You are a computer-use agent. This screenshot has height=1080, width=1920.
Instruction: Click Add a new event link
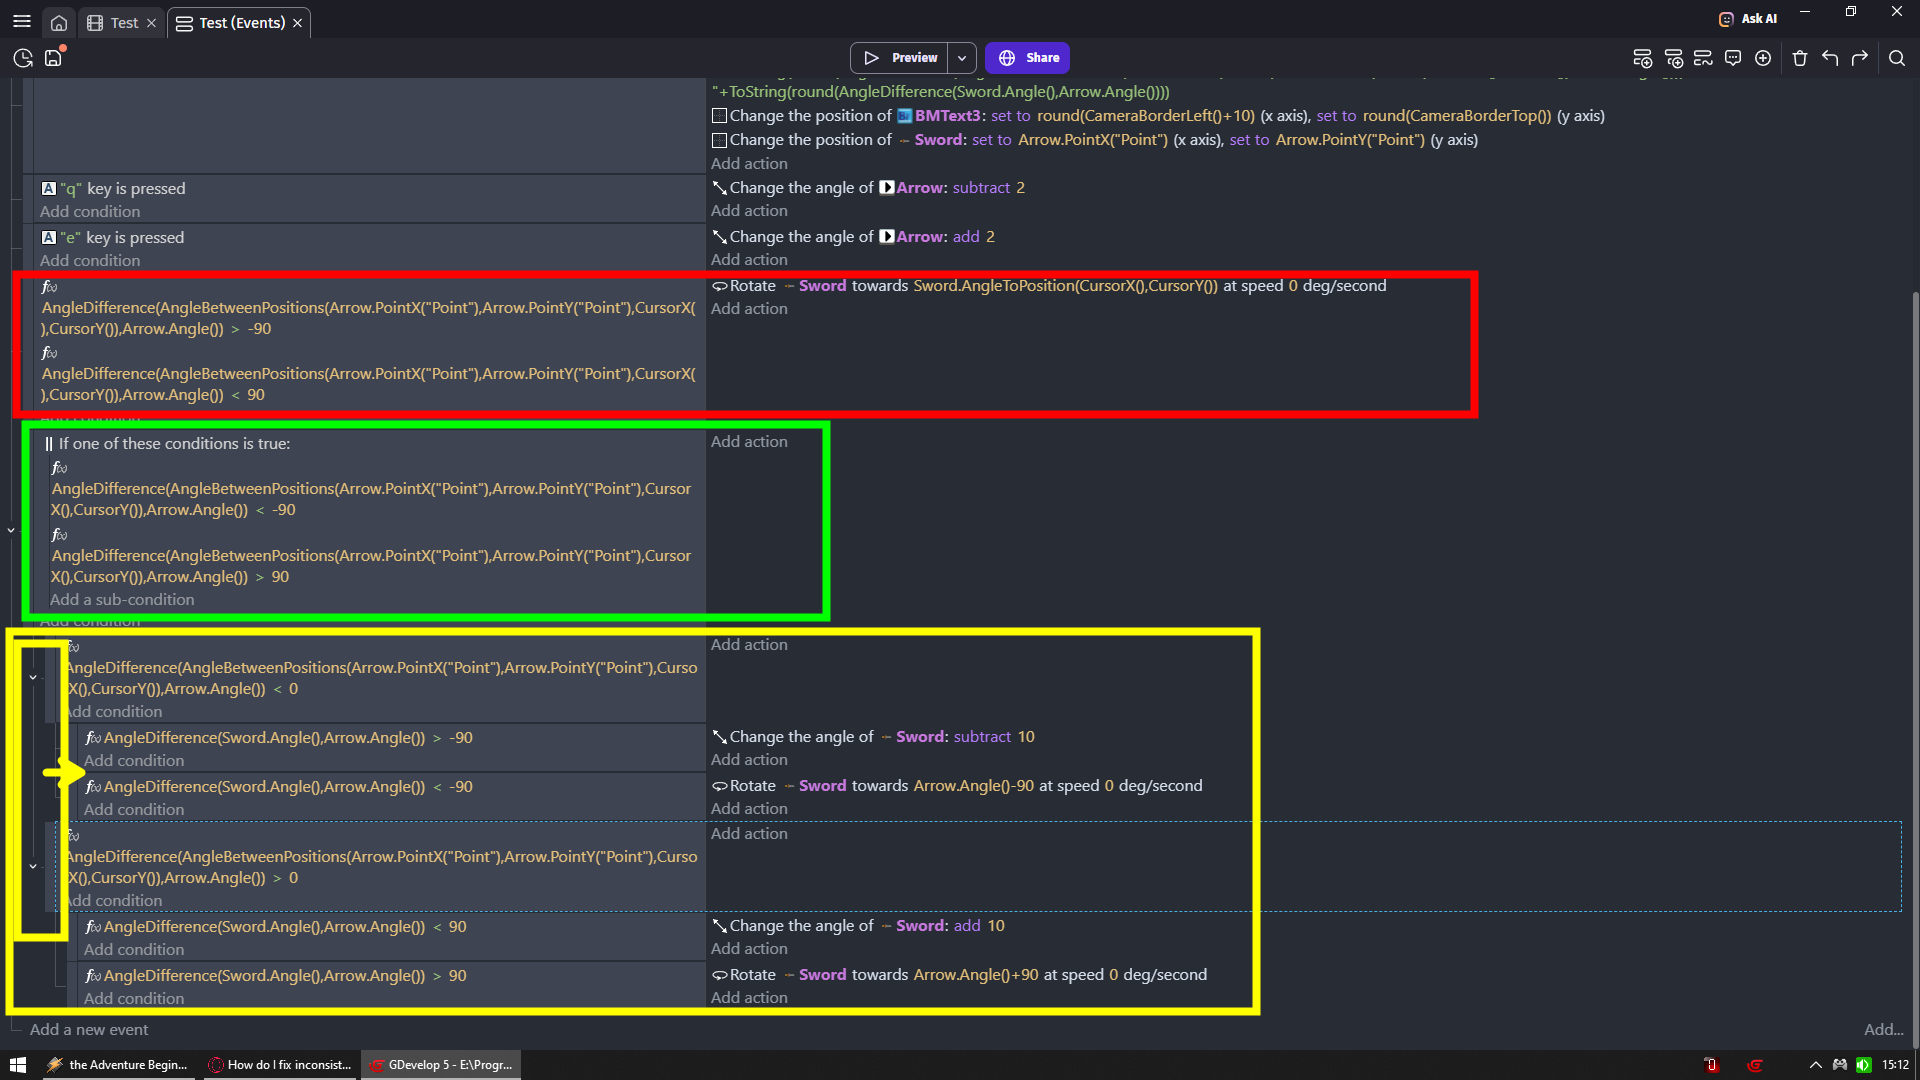click(89, 1029)
